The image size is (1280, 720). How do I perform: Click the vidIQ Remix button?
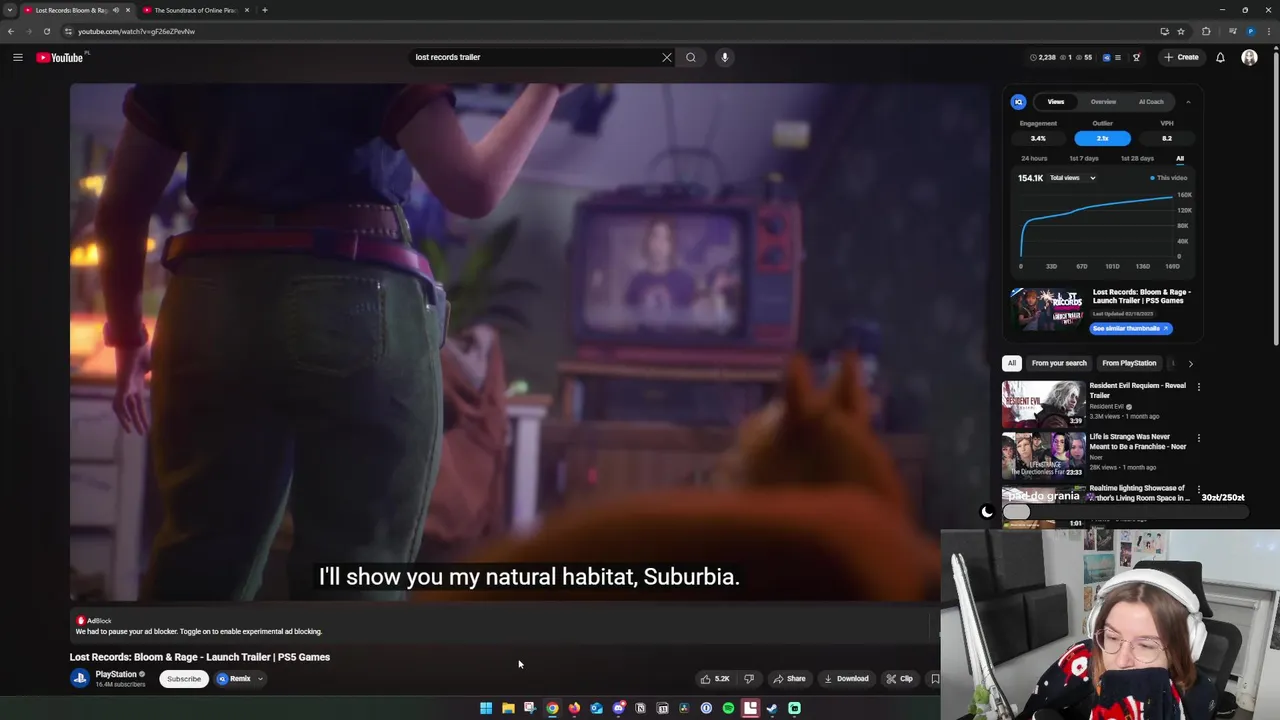234,679
